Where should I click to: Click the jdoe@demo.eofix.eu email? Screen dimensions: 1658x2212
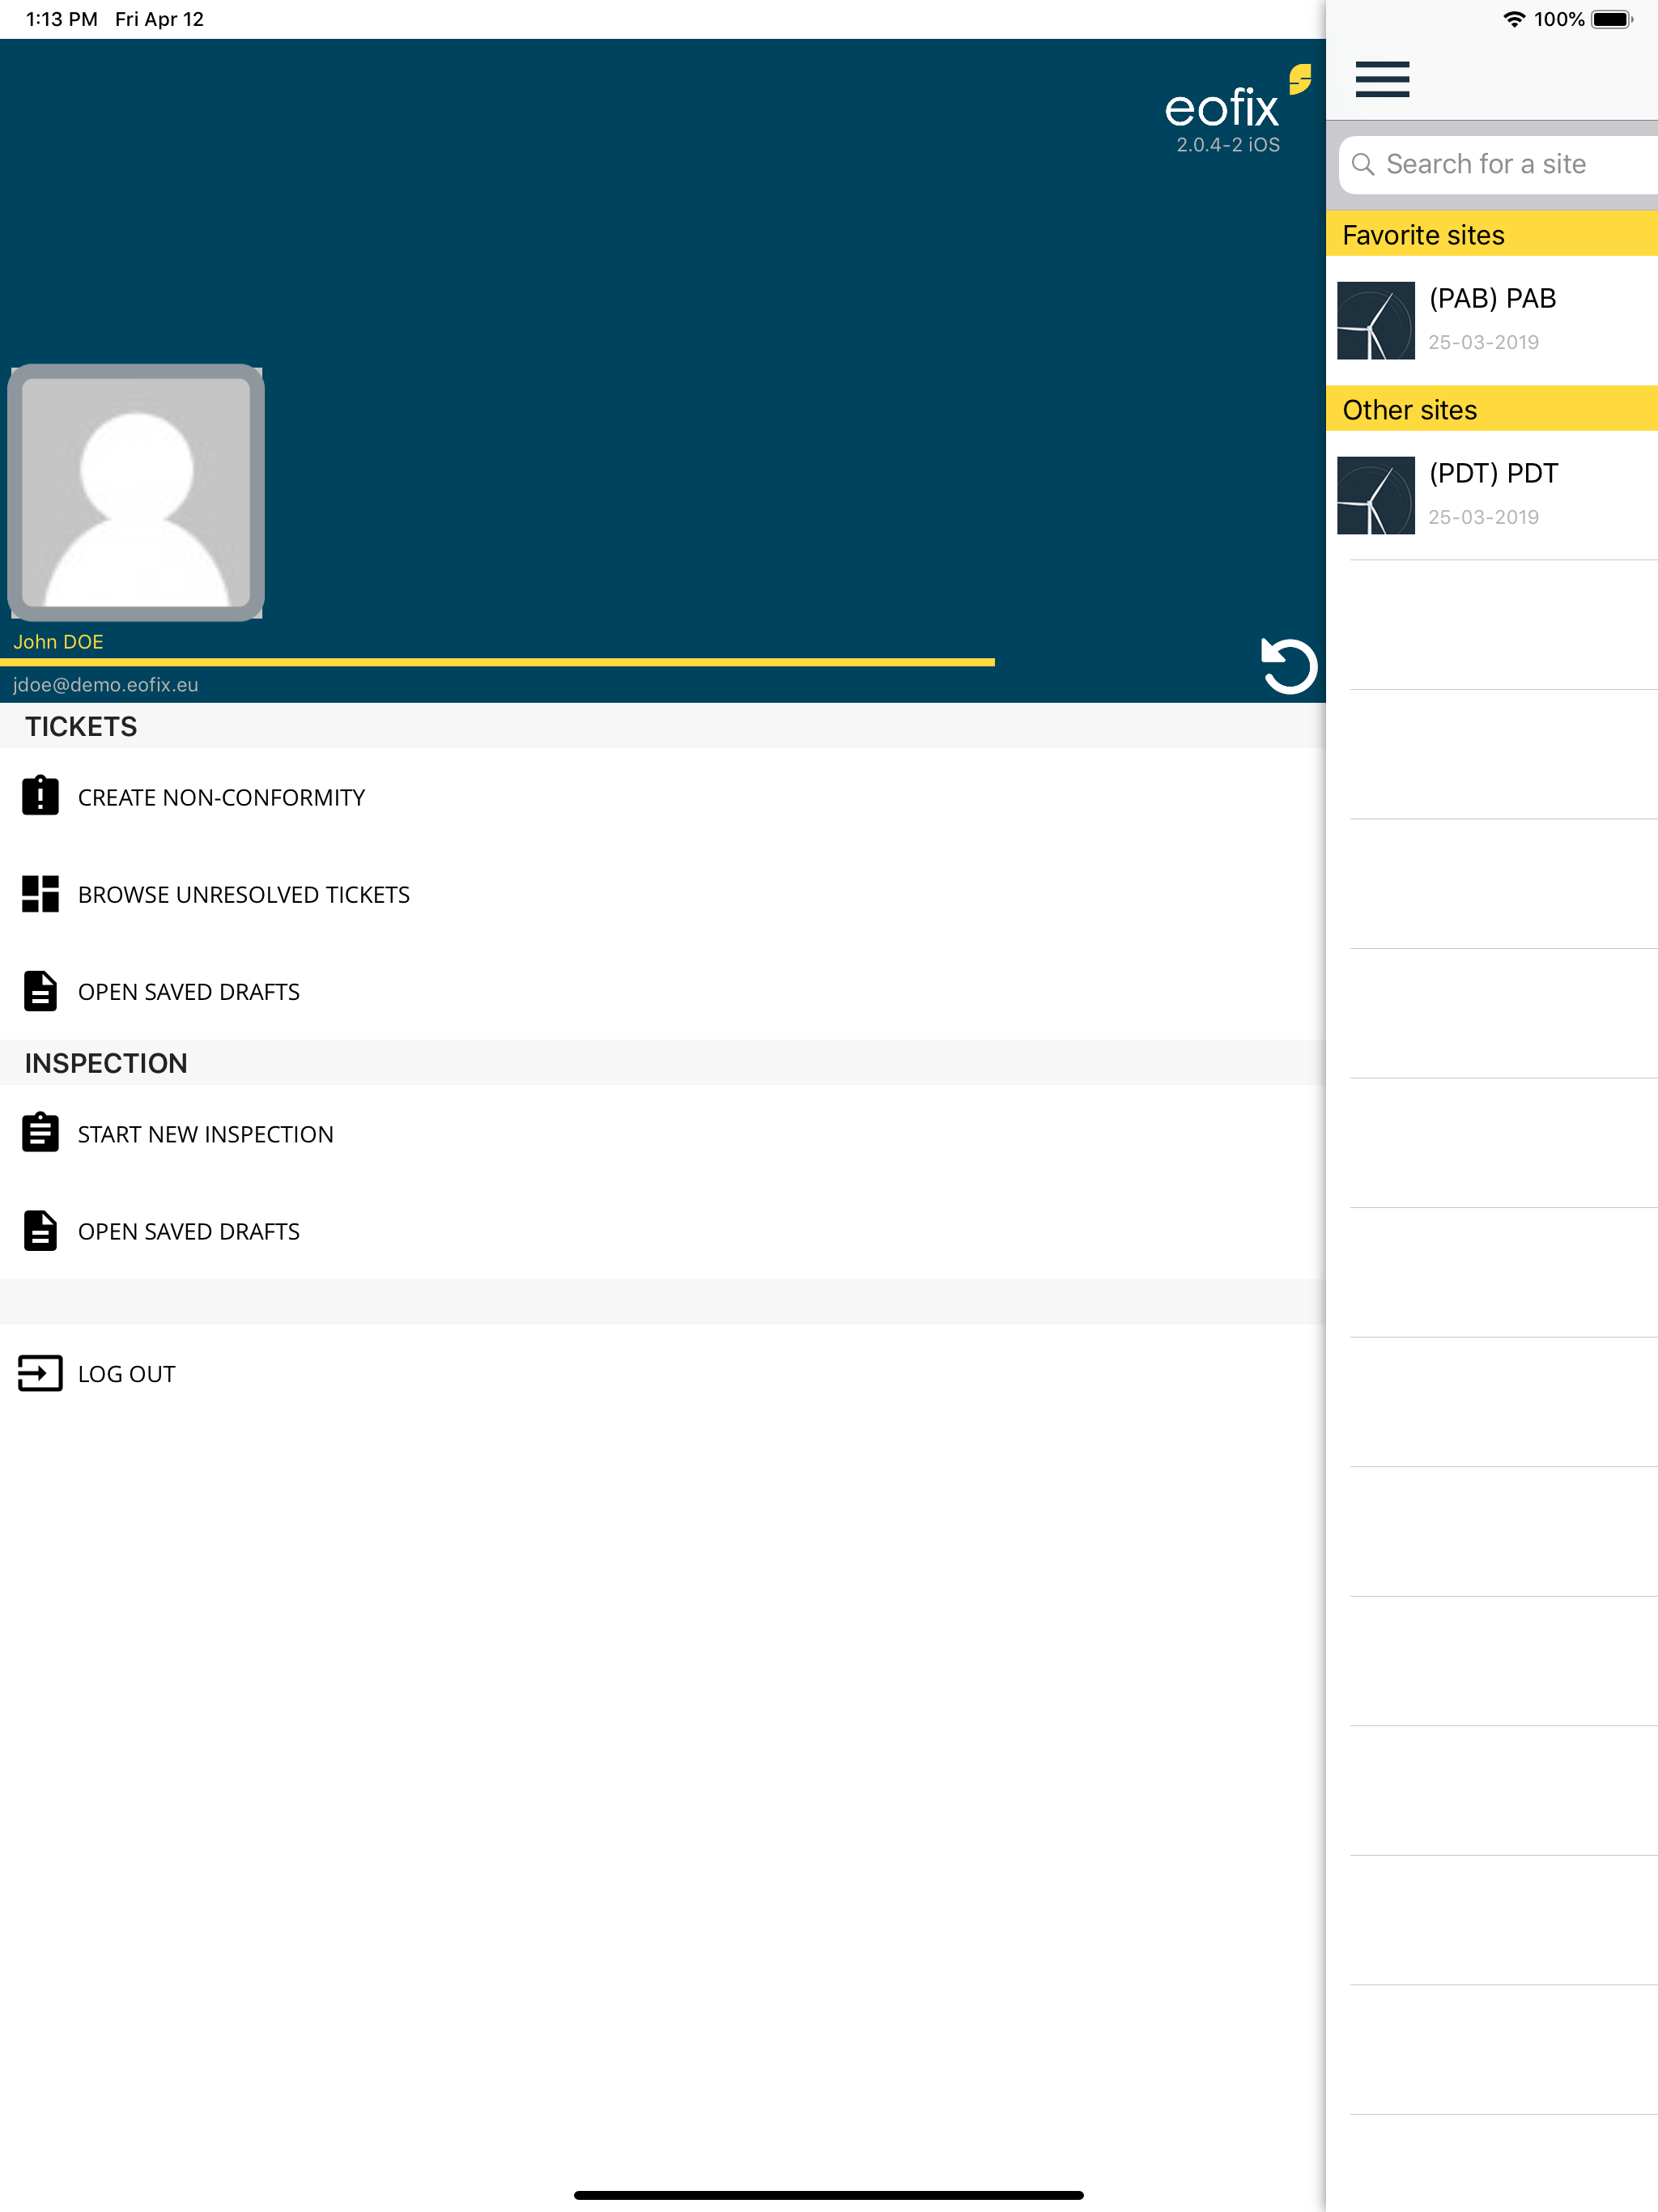point(105,685)
